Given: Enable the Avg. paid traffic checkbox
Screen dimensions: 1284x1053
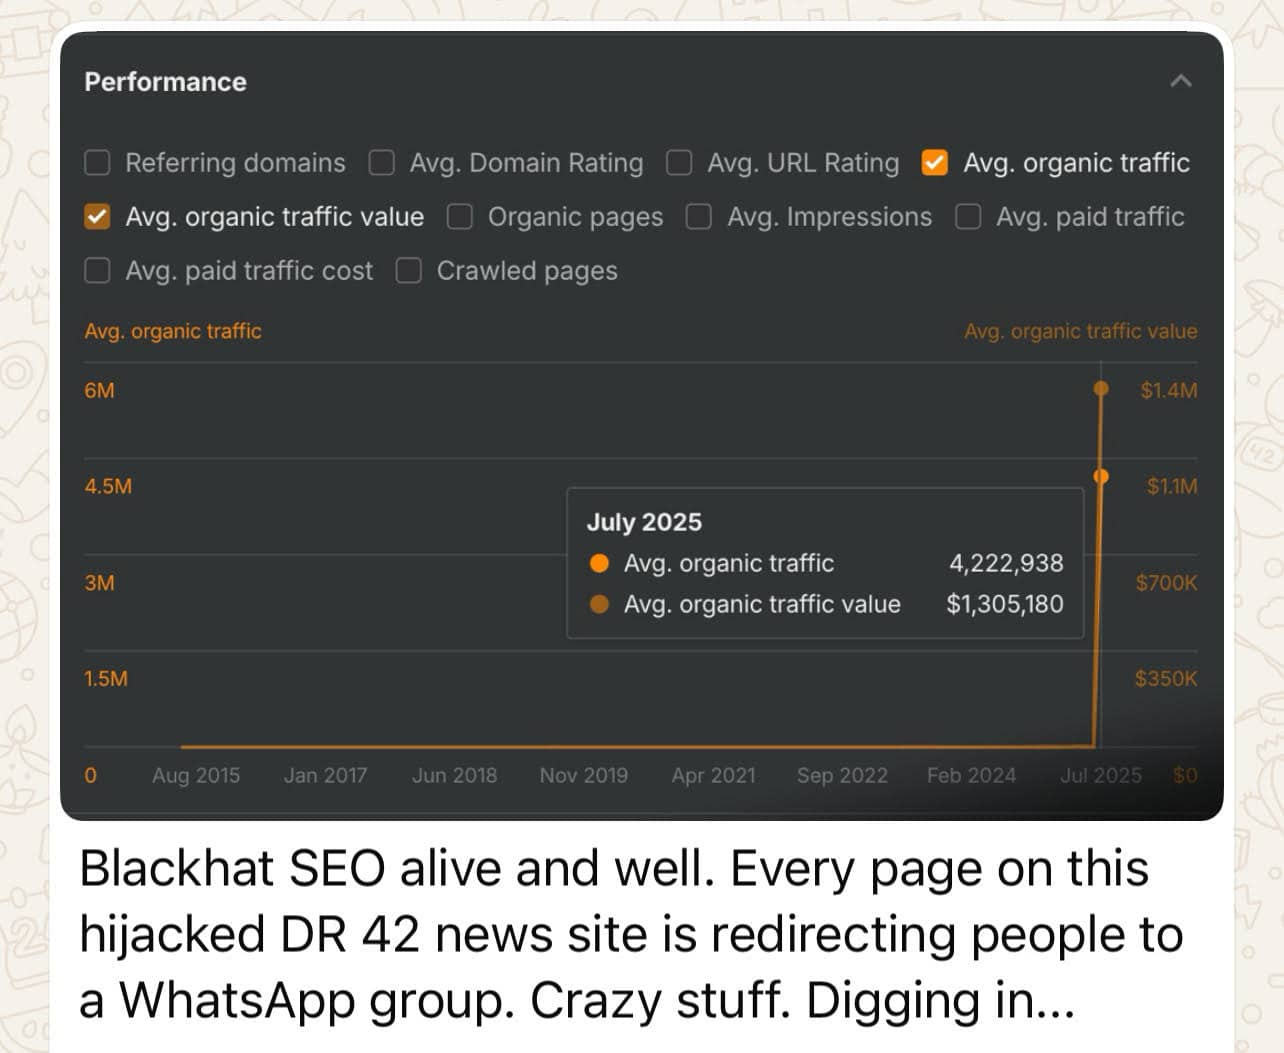Looking at the screenshot, I should [968, 217].
